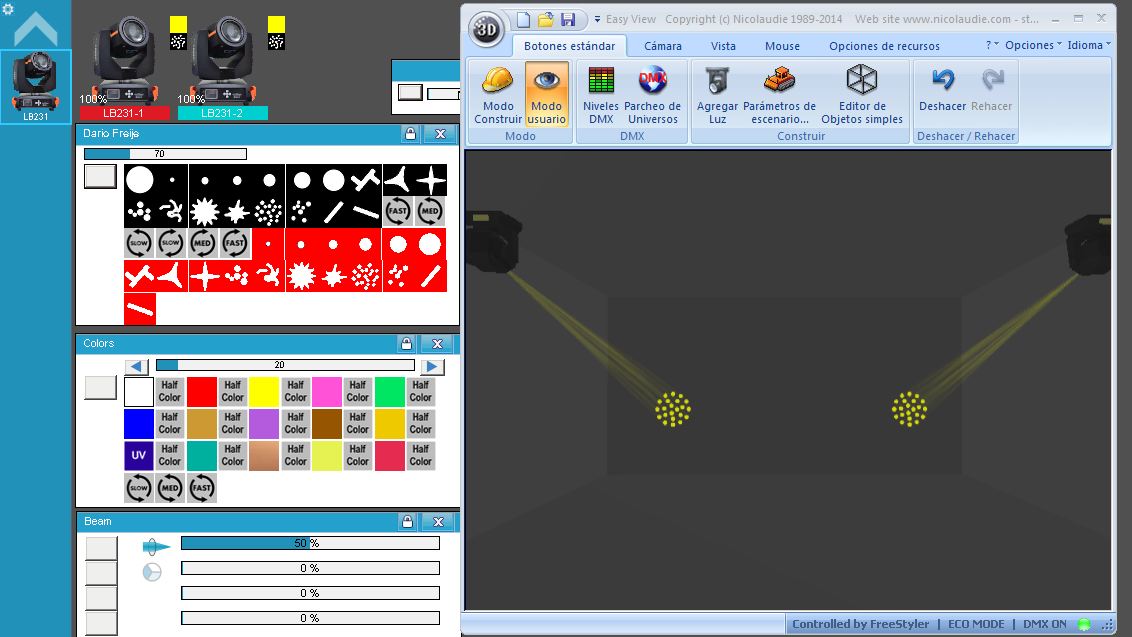Toggle the lock on Colors panel
Screen dimensions: 1132x637
pyautogui.click(x=406, y=344)
